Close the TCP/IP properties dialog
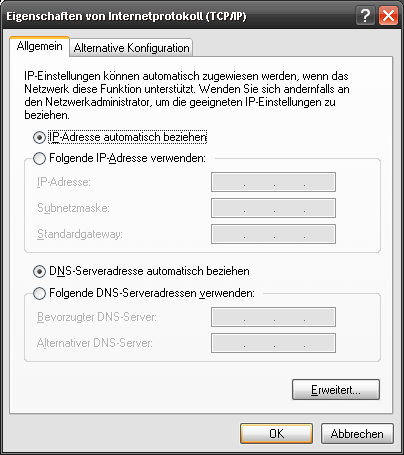This screenshot has height=455, width=404. point(388,16)
